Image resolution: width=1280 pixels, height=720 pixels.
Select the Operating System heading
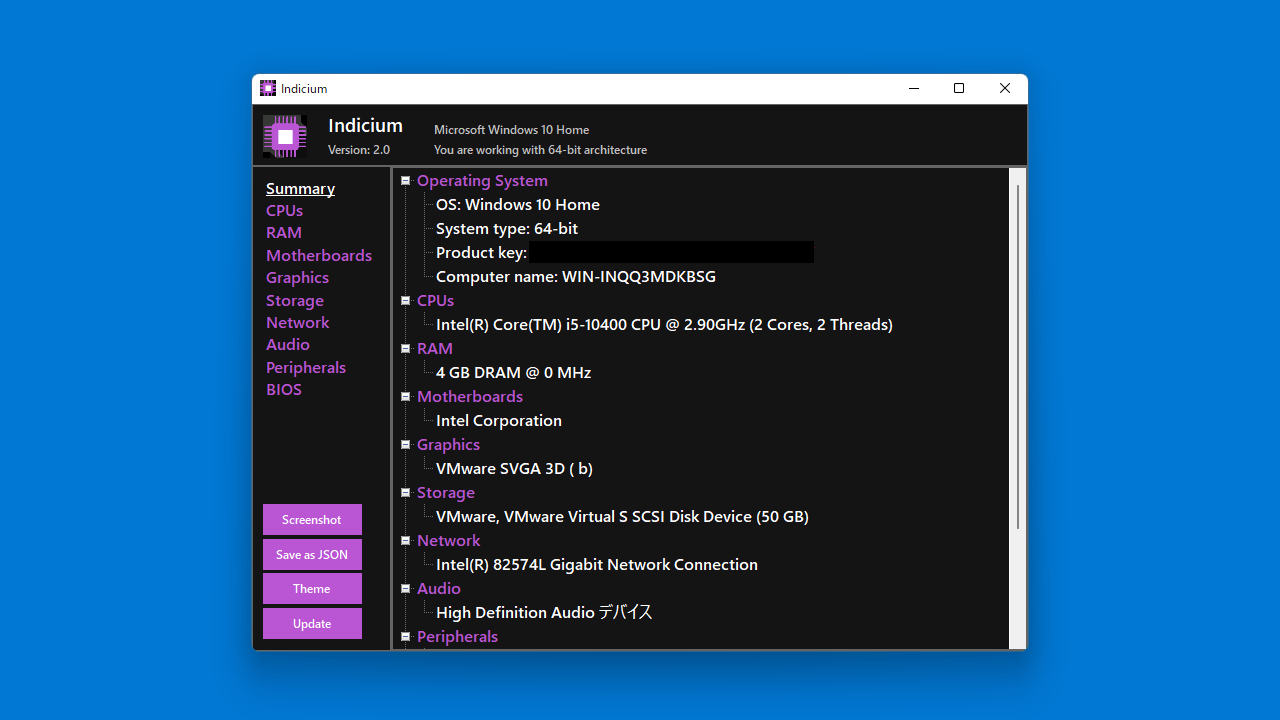482,181
